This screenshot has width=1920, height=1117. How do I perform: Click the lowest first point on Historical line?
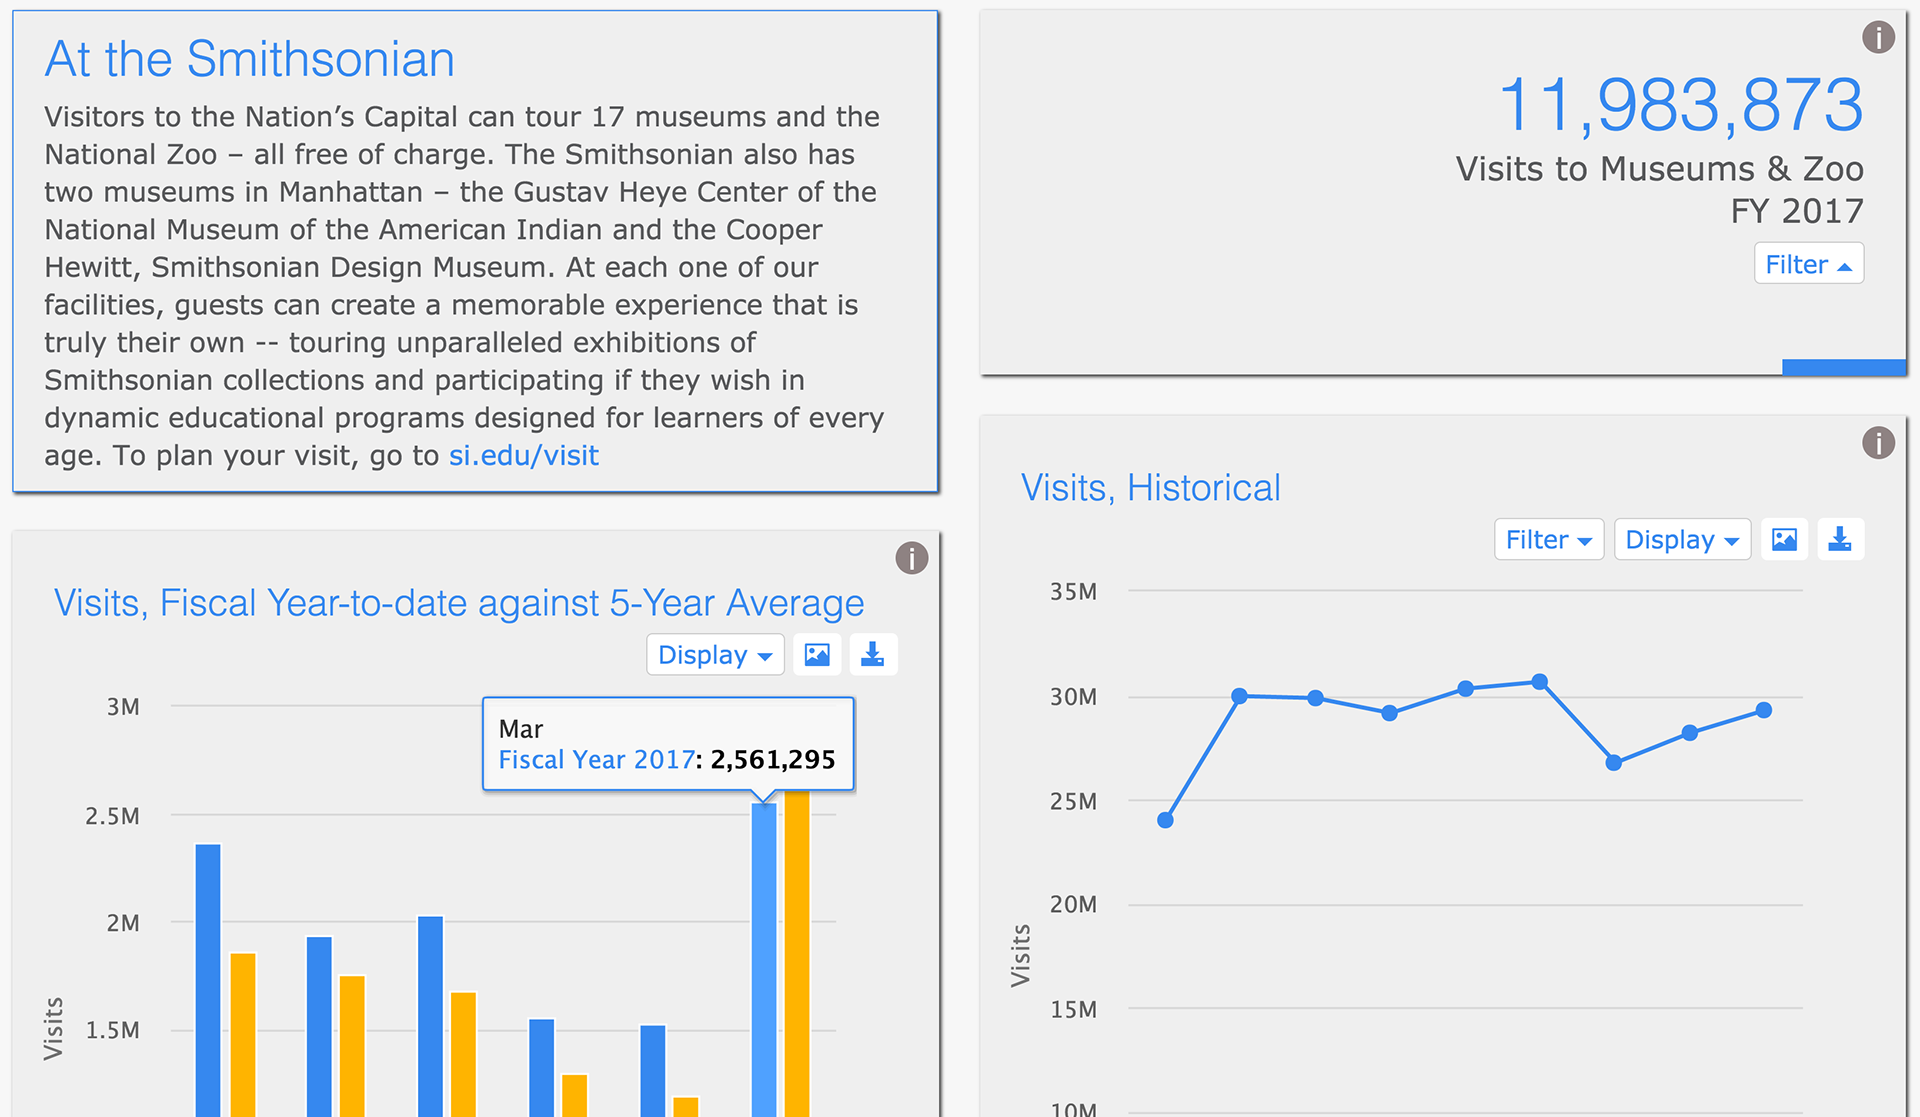coord(1165,820)
